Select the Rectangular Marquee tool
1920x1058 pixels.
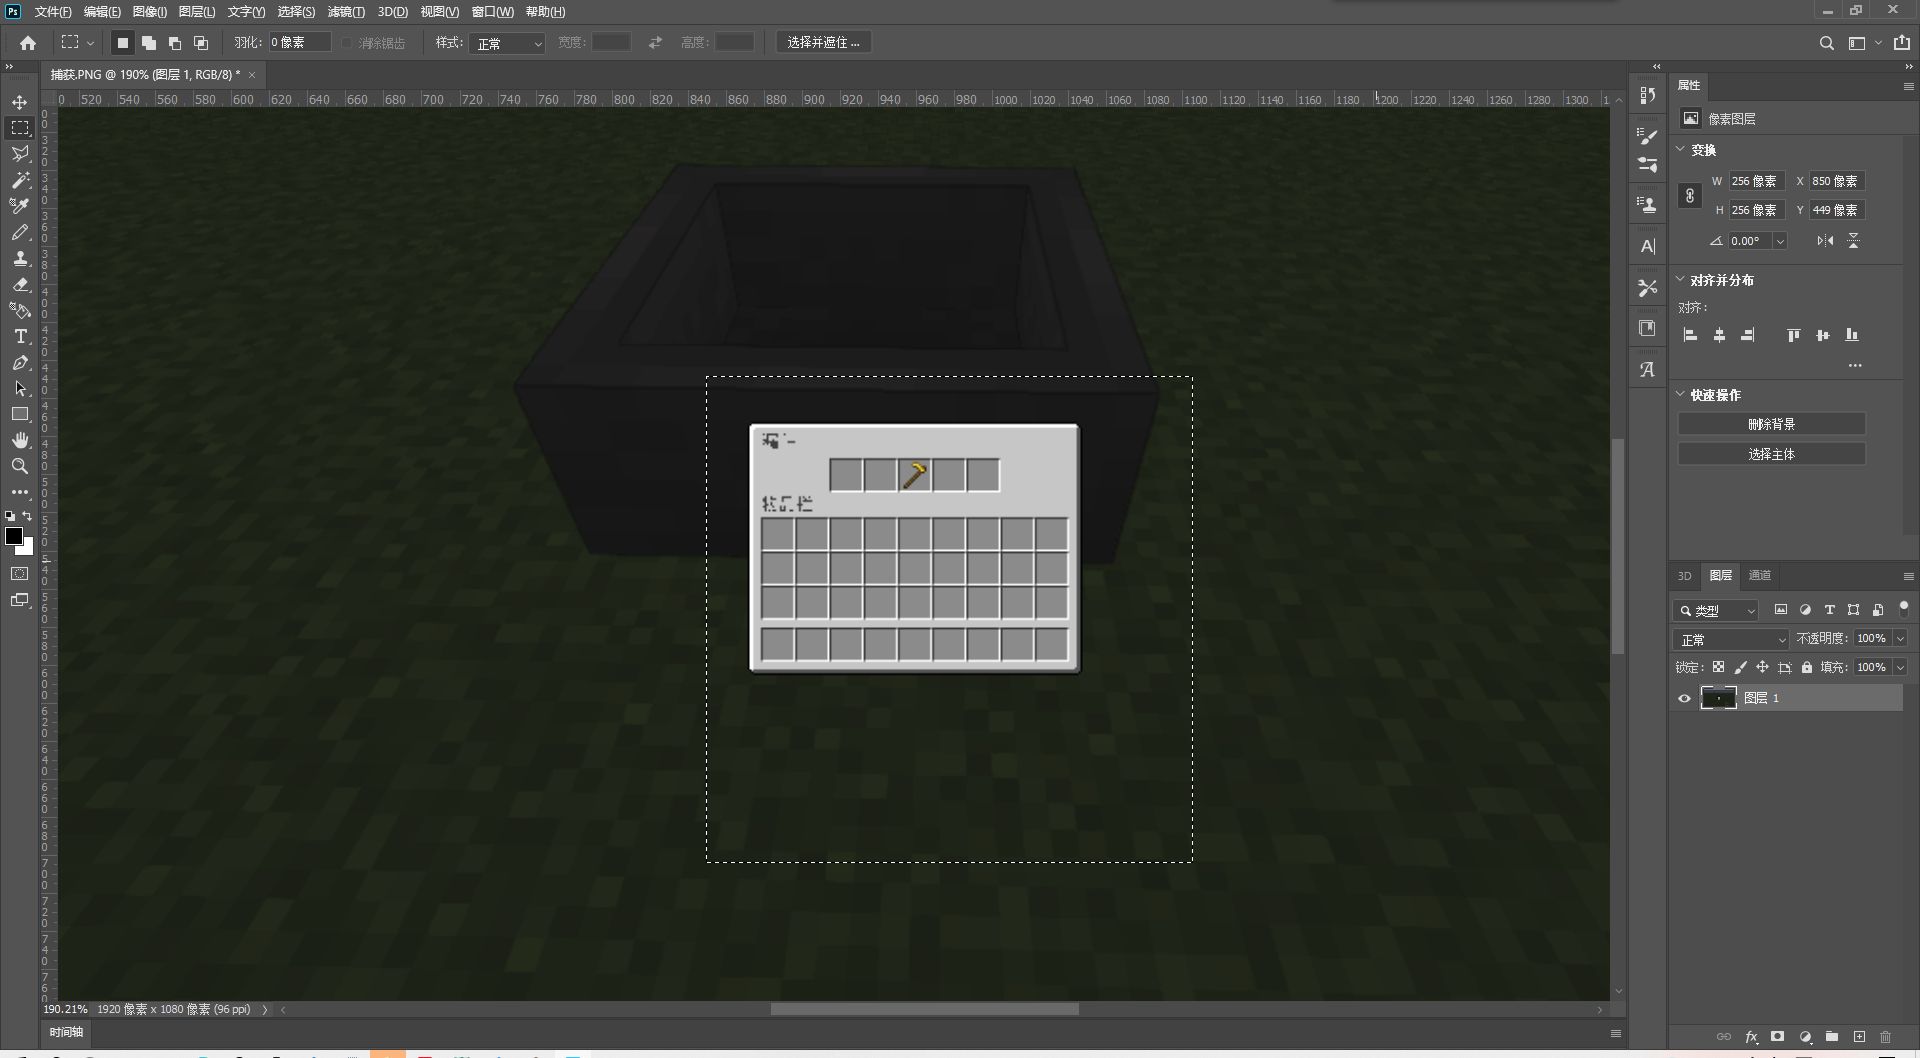19,128
